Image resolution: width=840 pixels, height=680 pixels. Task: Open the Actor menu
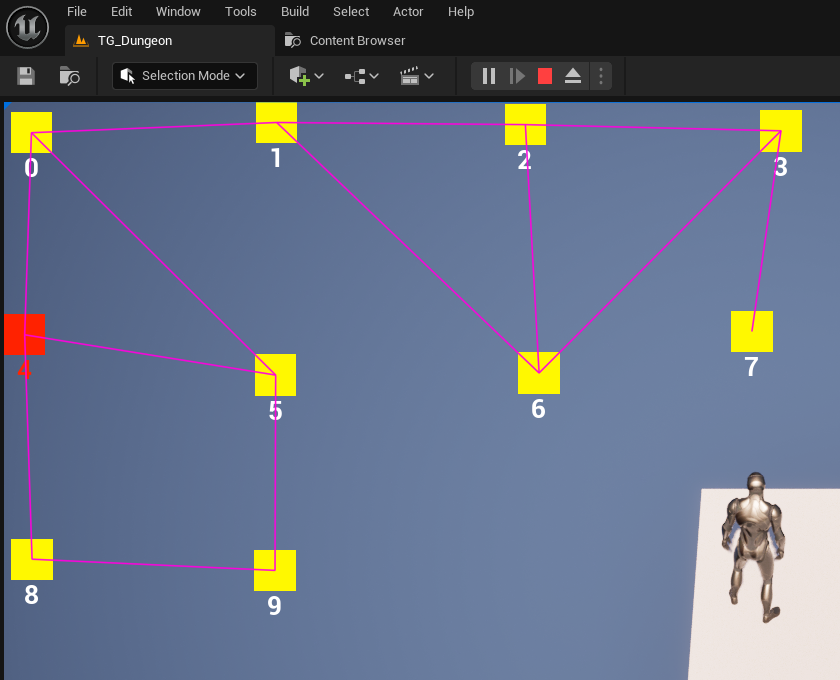pyautogui.click(x=408, y=12)
